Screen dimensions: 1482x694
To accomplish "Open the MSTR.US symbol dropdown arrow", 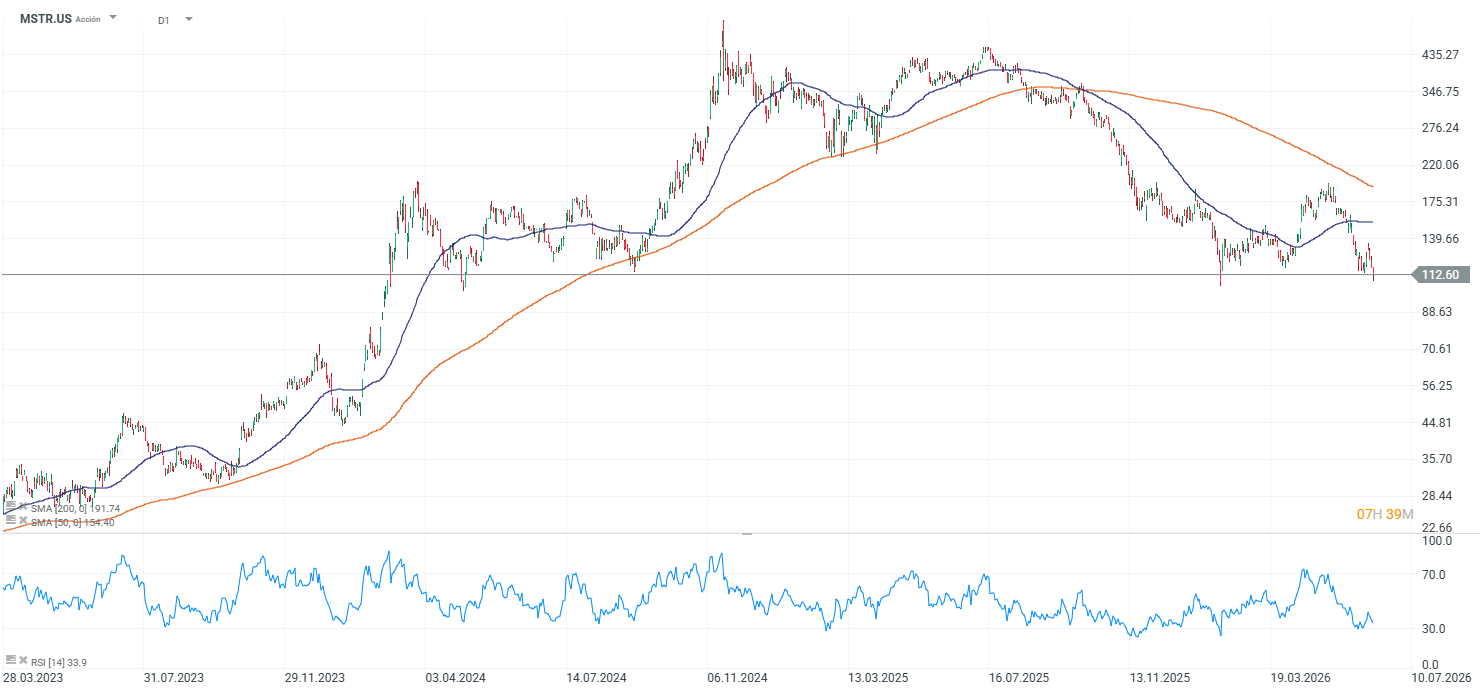I will 112,18.
